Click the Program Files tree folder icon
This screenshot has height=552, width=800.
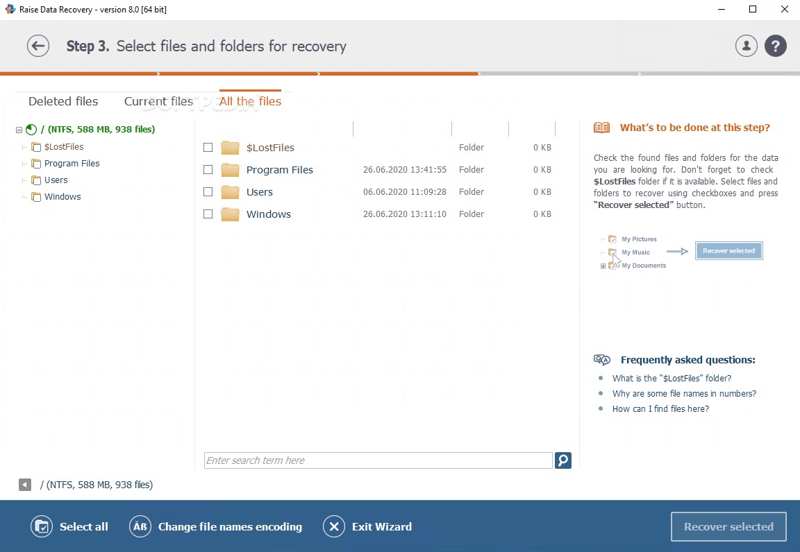tap(36, 164)
